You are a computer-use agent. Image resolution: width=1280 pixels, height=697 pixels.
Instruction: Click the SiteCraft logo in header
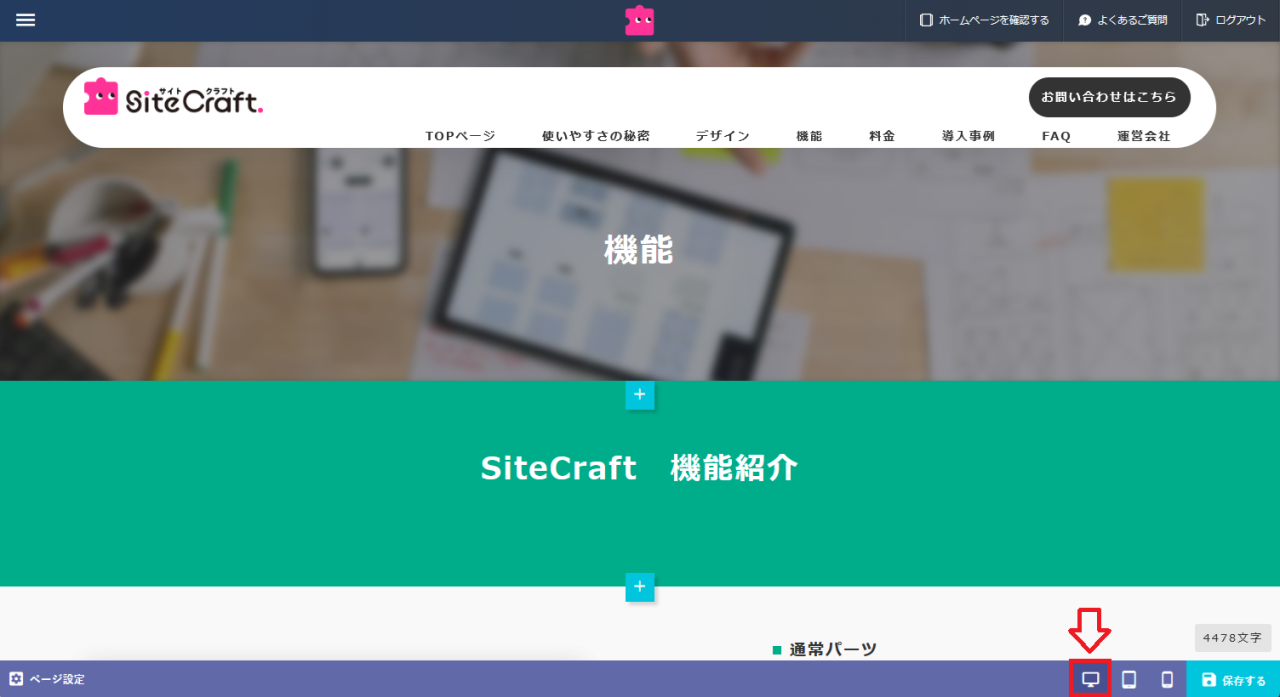tap(173, 98)
